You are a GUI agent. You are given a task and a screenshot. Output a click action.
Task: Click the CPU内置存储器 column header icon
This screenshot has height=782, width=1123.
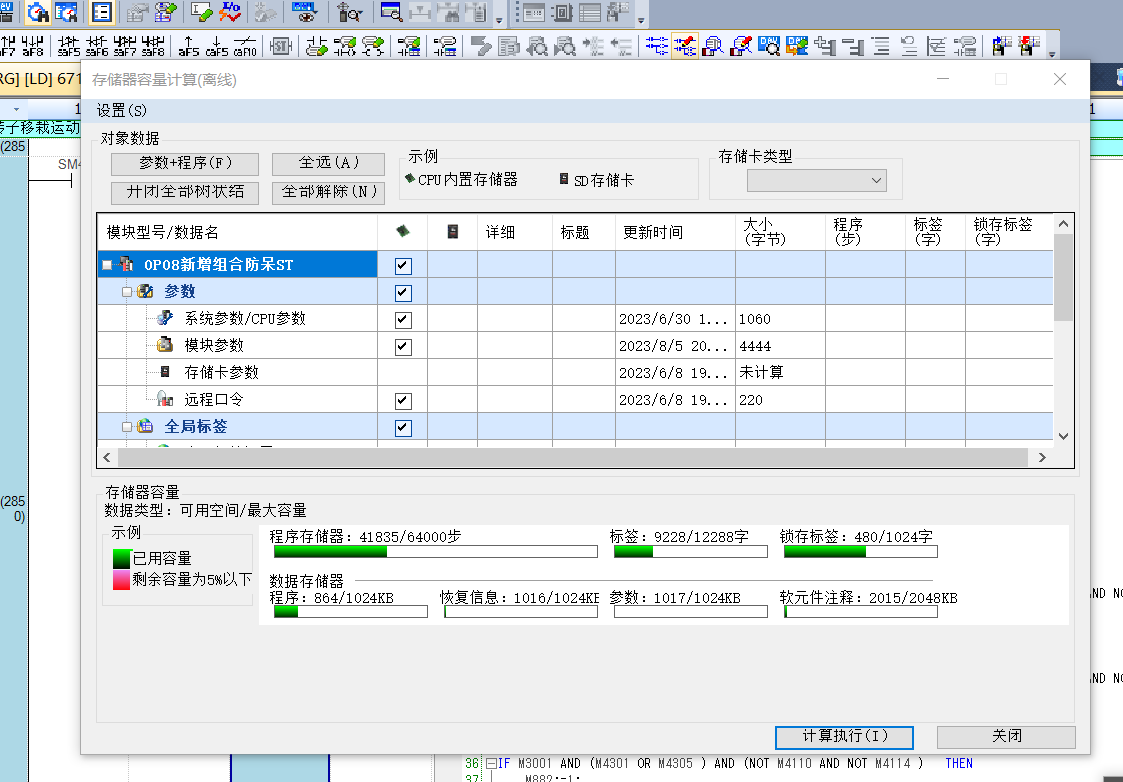pyautogui.click(x=403, y=232)
